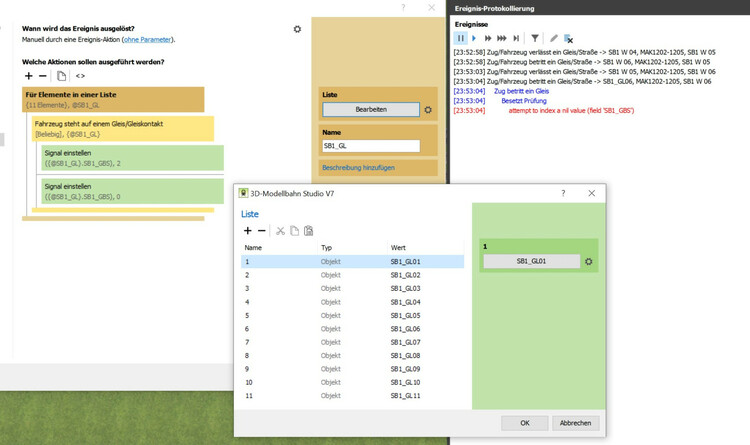Select 'Fahrzeug steht auf einem Gleis' condition
Image resolution: width=750 pixels, height=445 pixels.
(x=123, y=129)
